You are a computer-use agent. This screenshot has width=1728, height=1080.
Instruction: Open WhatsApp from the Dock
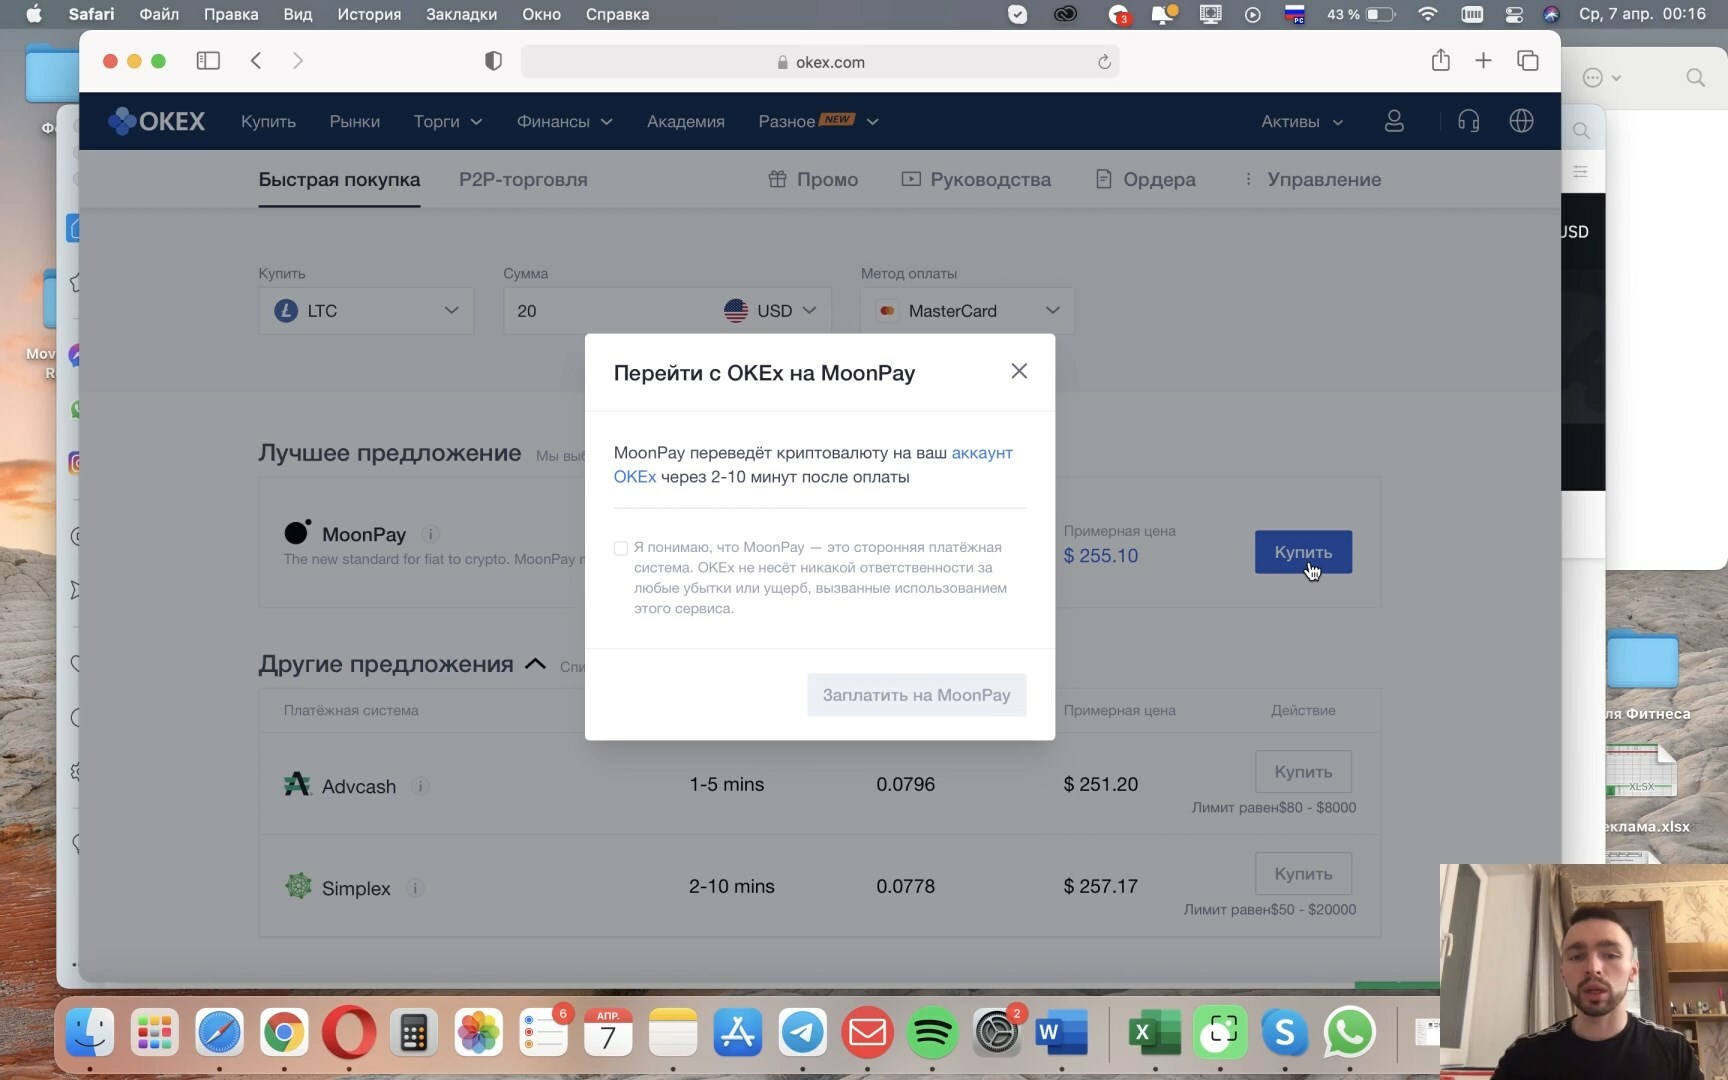pos(1349,1033)
